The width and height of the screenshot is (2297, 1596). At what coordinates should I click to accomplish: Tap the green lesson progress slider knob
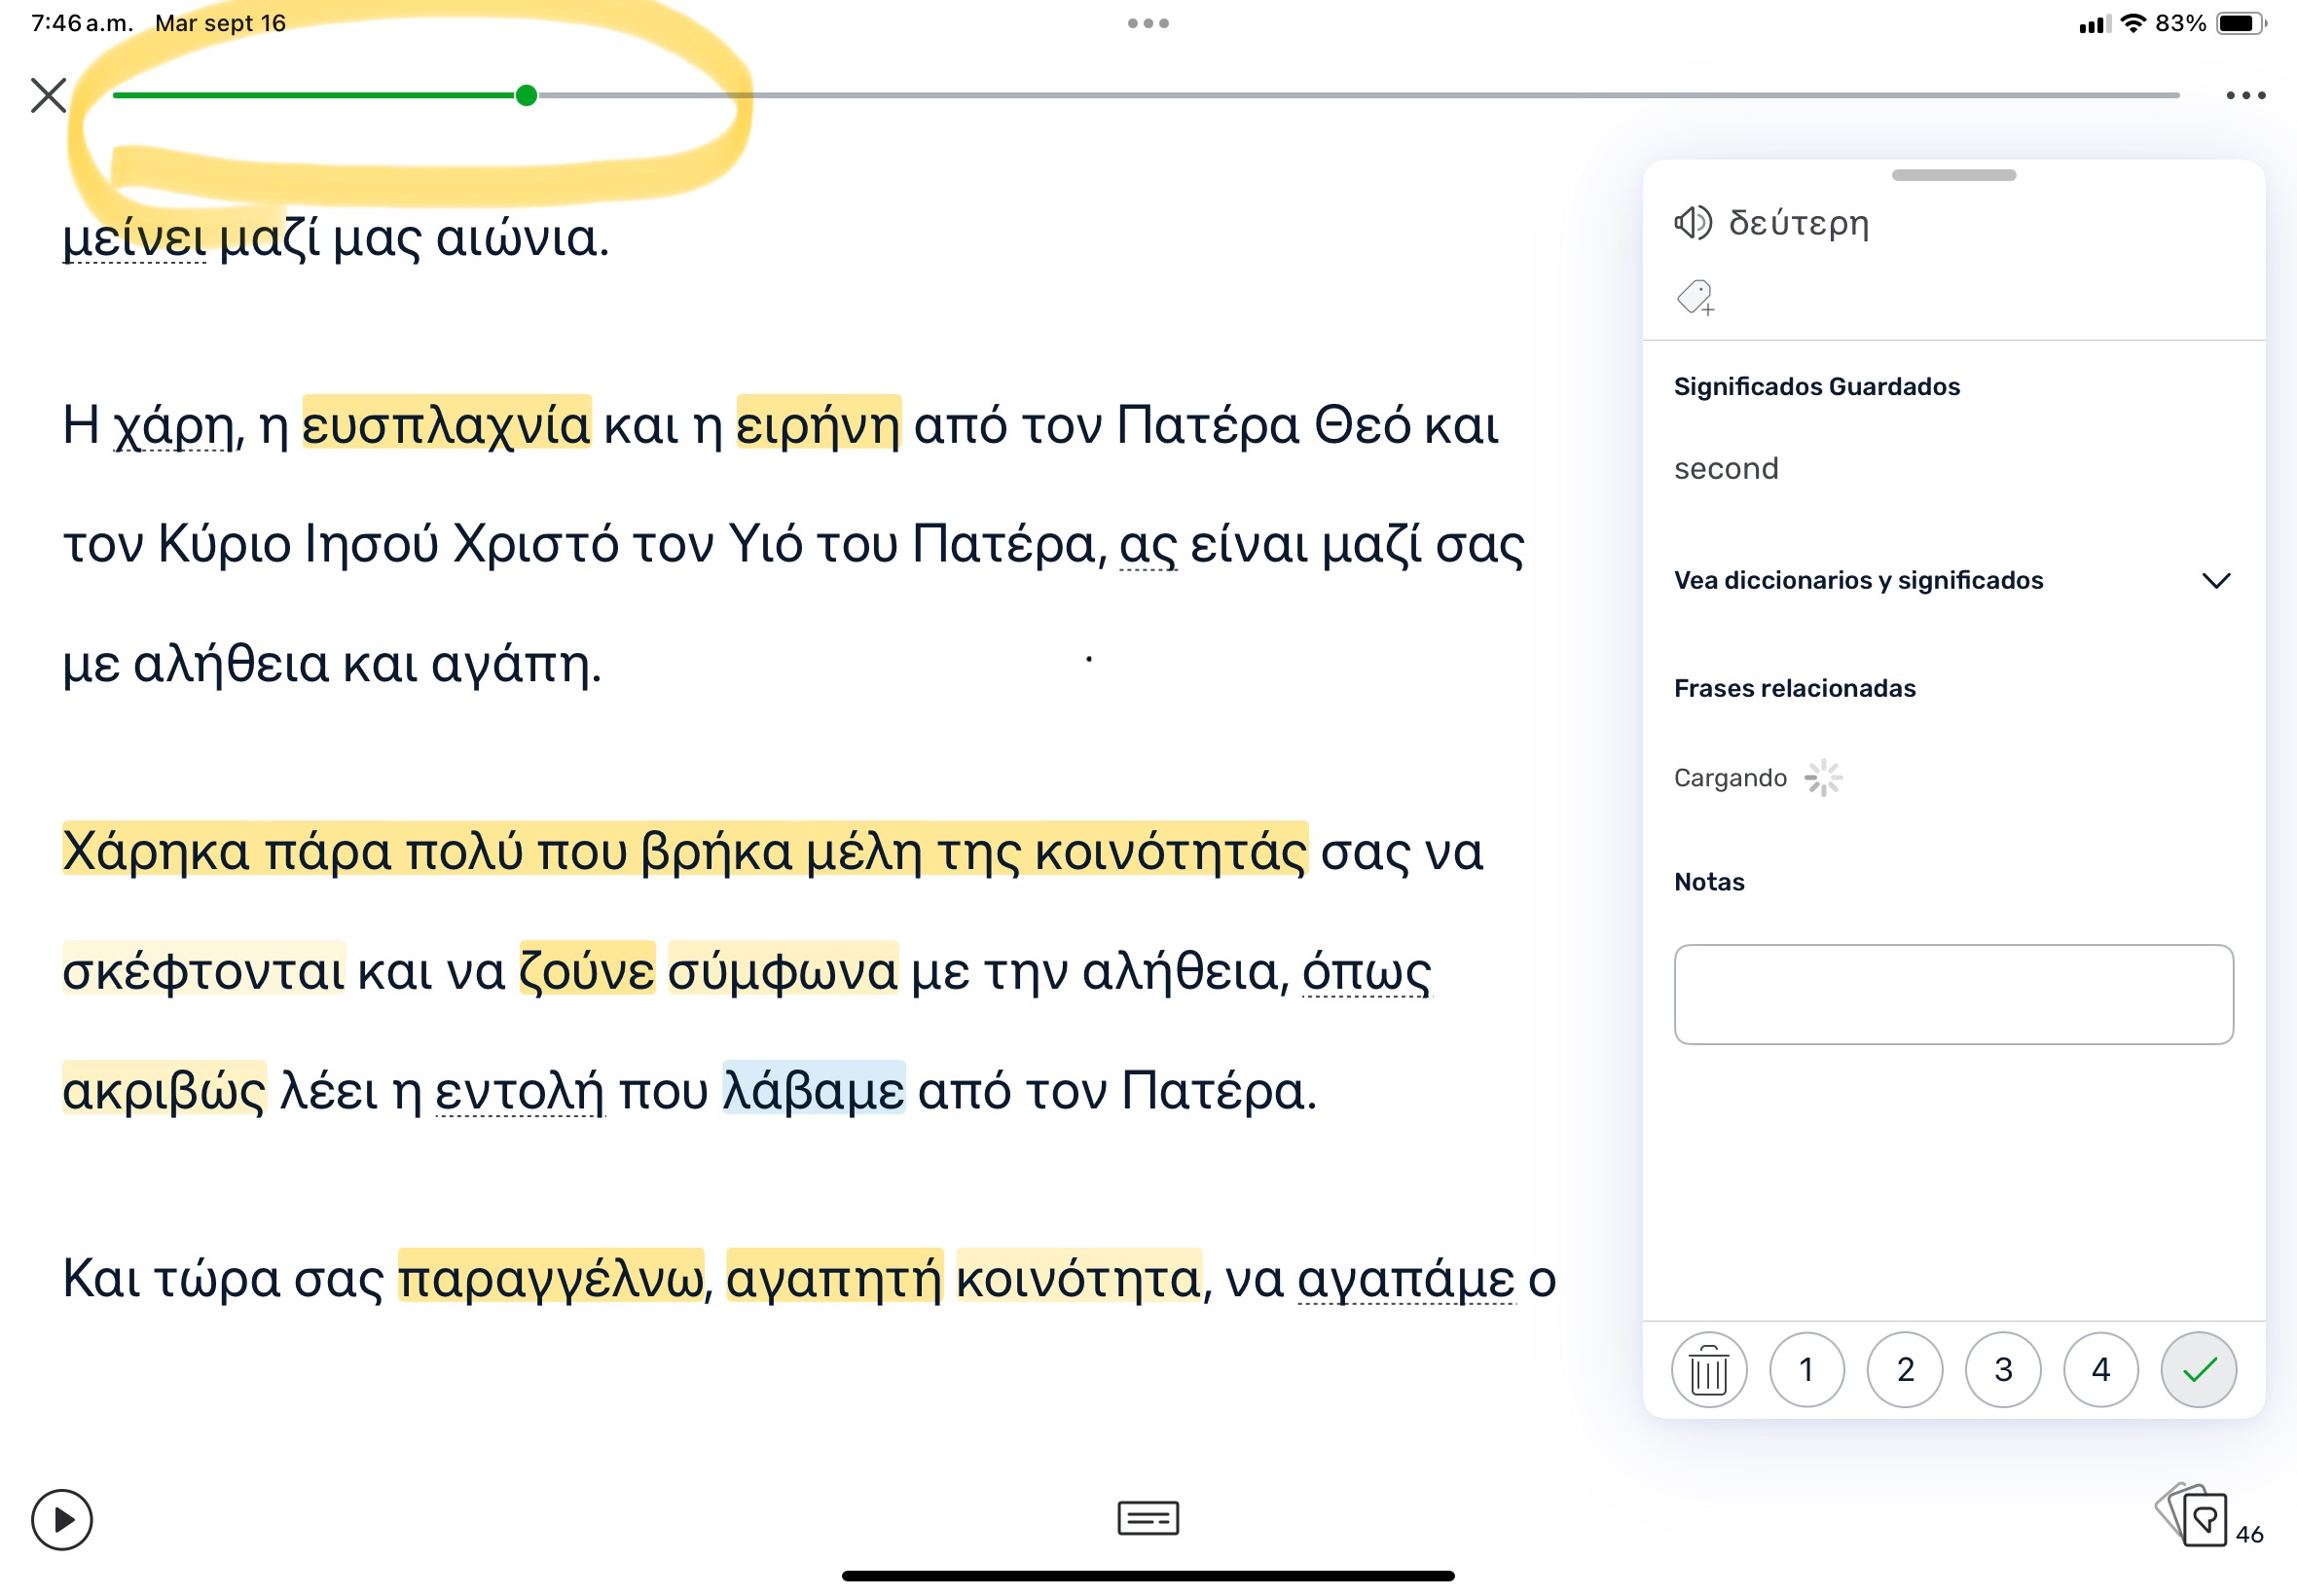[x=526, y=95]
